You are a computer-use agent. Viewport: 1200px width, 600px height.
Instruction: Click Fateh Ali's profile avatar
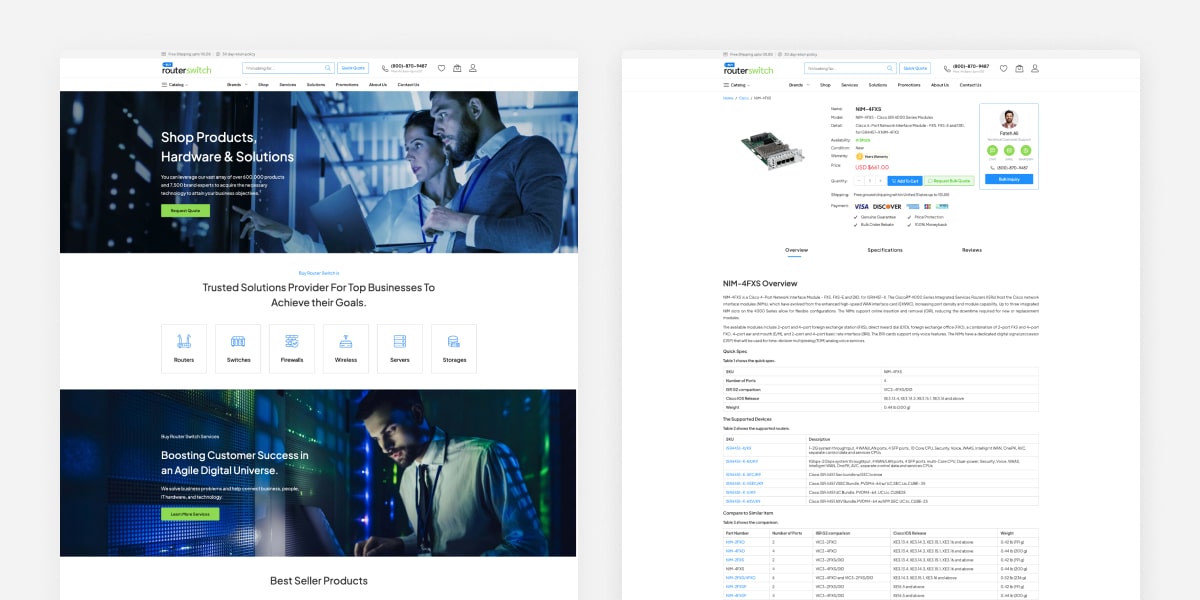1009,120
